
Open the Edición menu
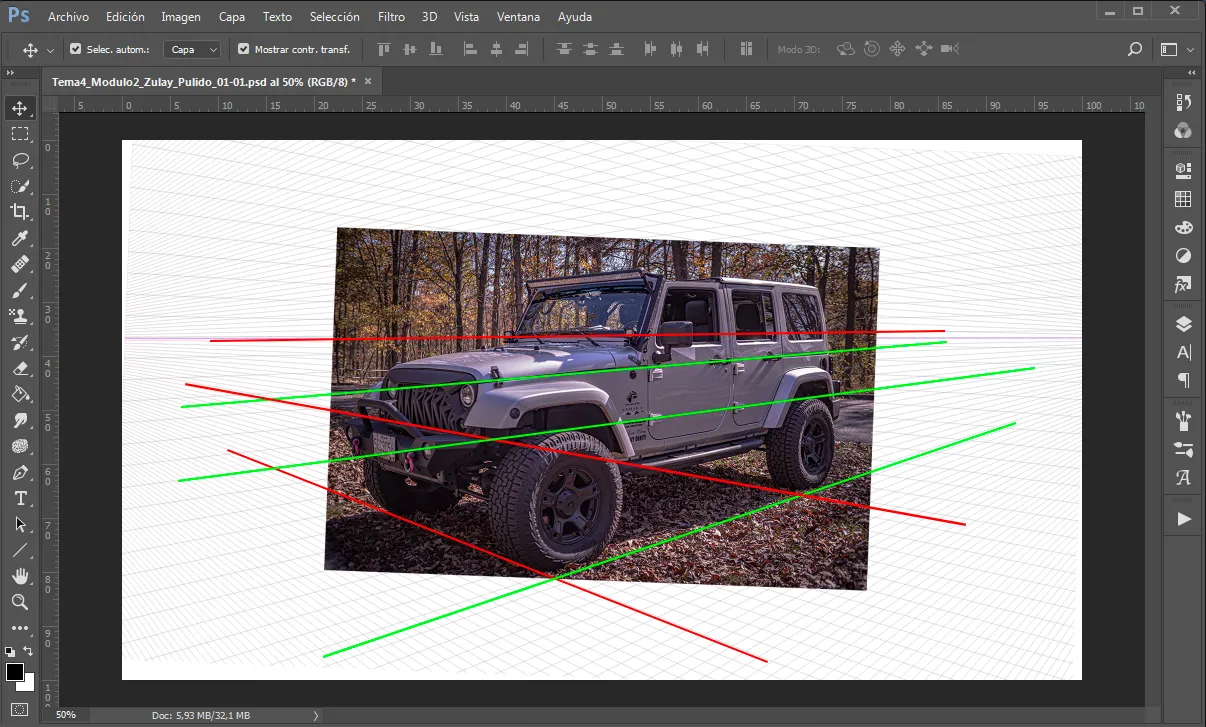pos(125,17)
